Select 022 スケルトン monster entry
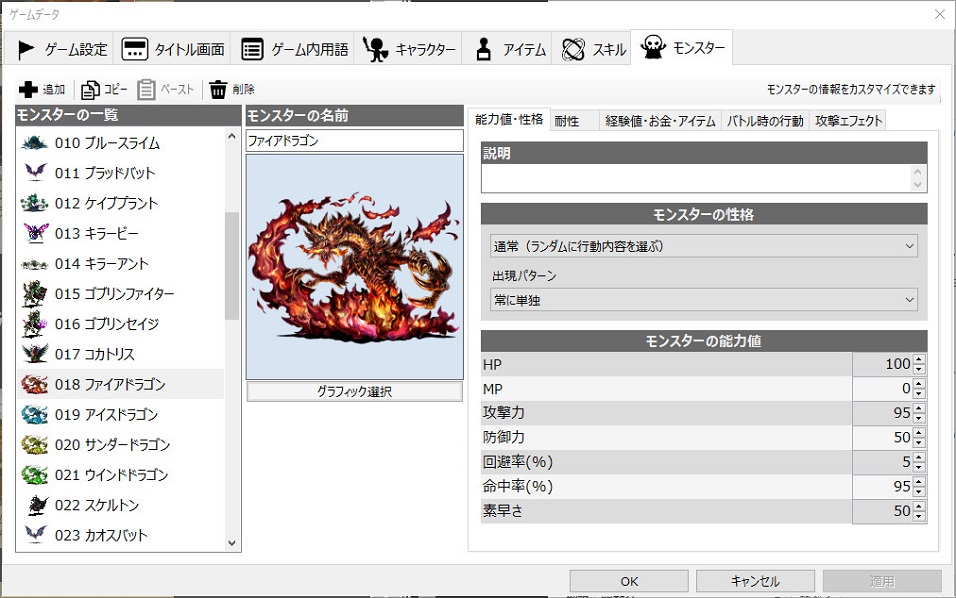The width and height of the screenshot is (956, 598). click(x=99, y=505)
